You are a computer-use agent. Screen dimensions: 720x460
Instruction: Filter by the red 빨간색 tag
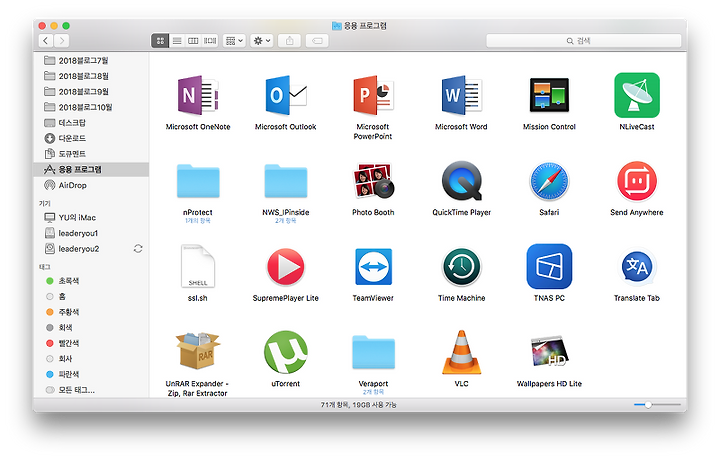(x=91, y=343)
